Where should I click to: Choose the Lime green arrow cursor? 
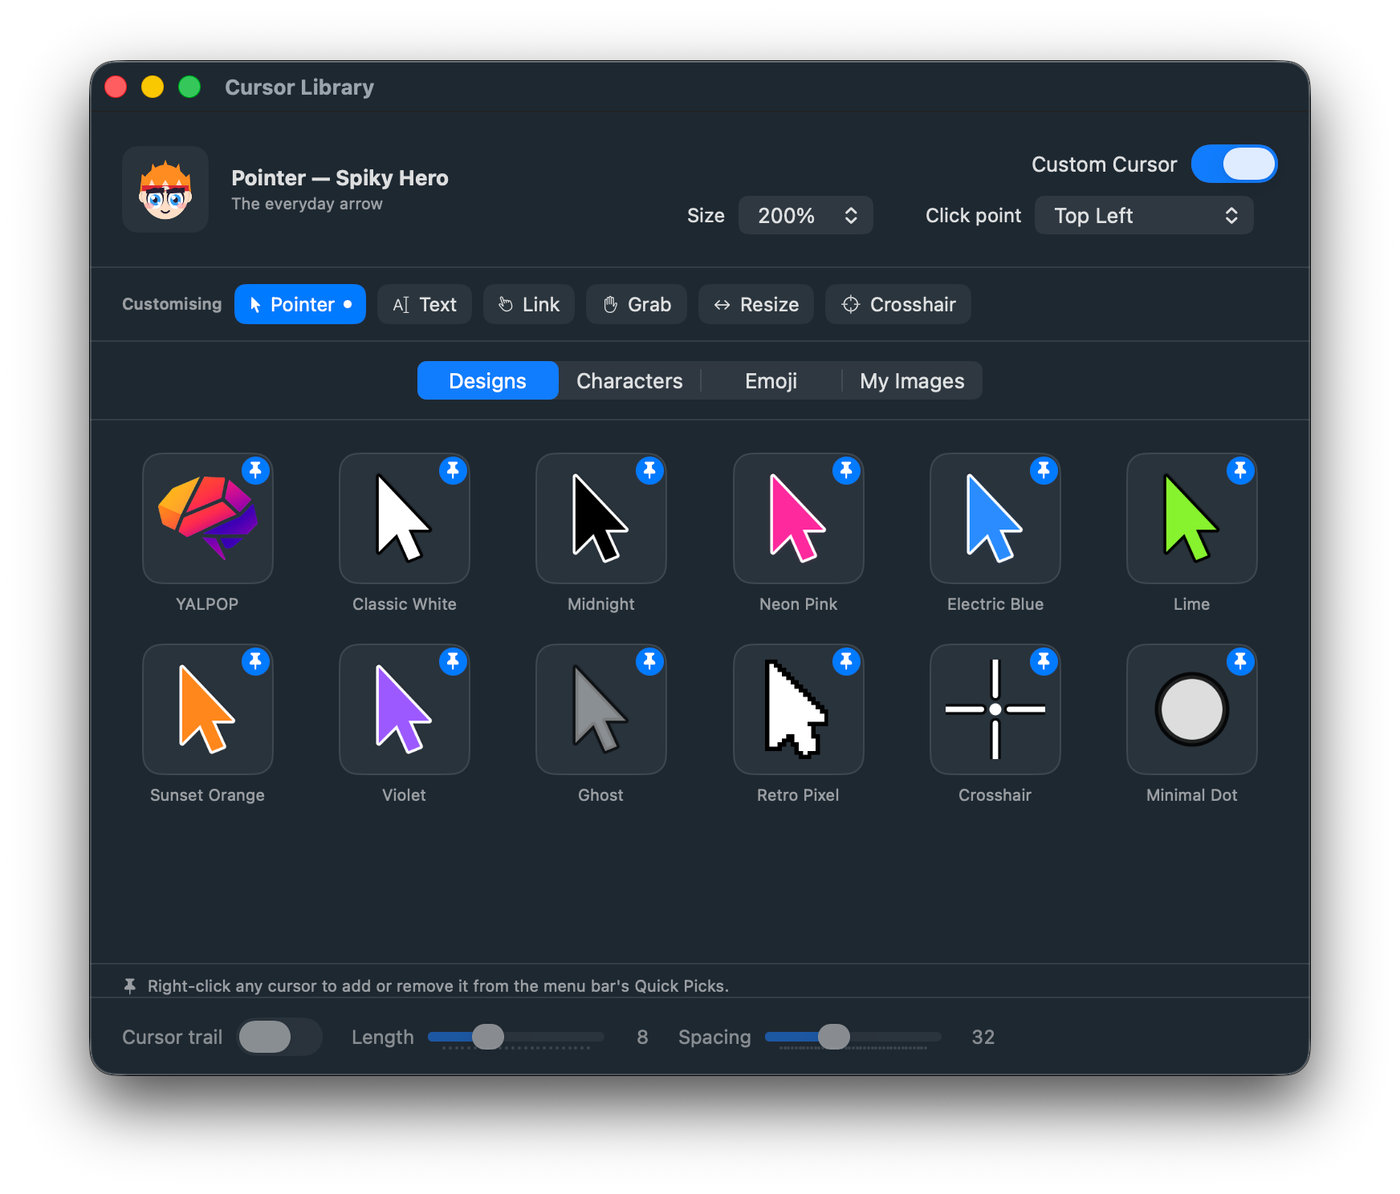coord(1192,518)
